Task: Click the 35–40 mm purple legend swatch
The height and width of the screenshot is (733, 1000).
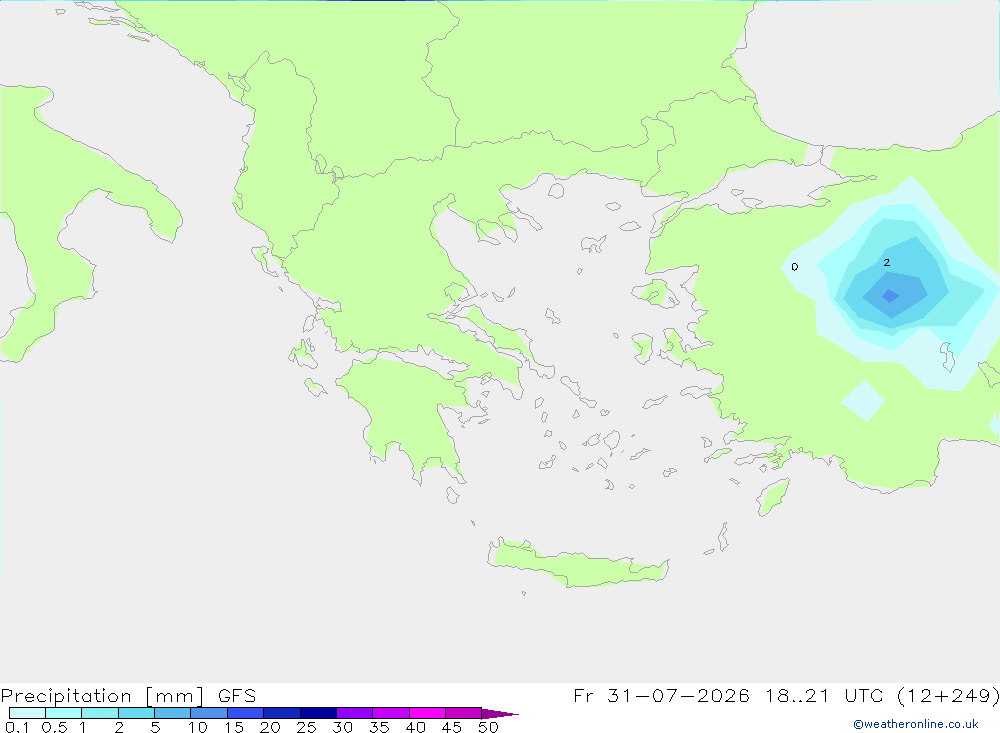Action: pyautogui.click(x=391, y=713)
